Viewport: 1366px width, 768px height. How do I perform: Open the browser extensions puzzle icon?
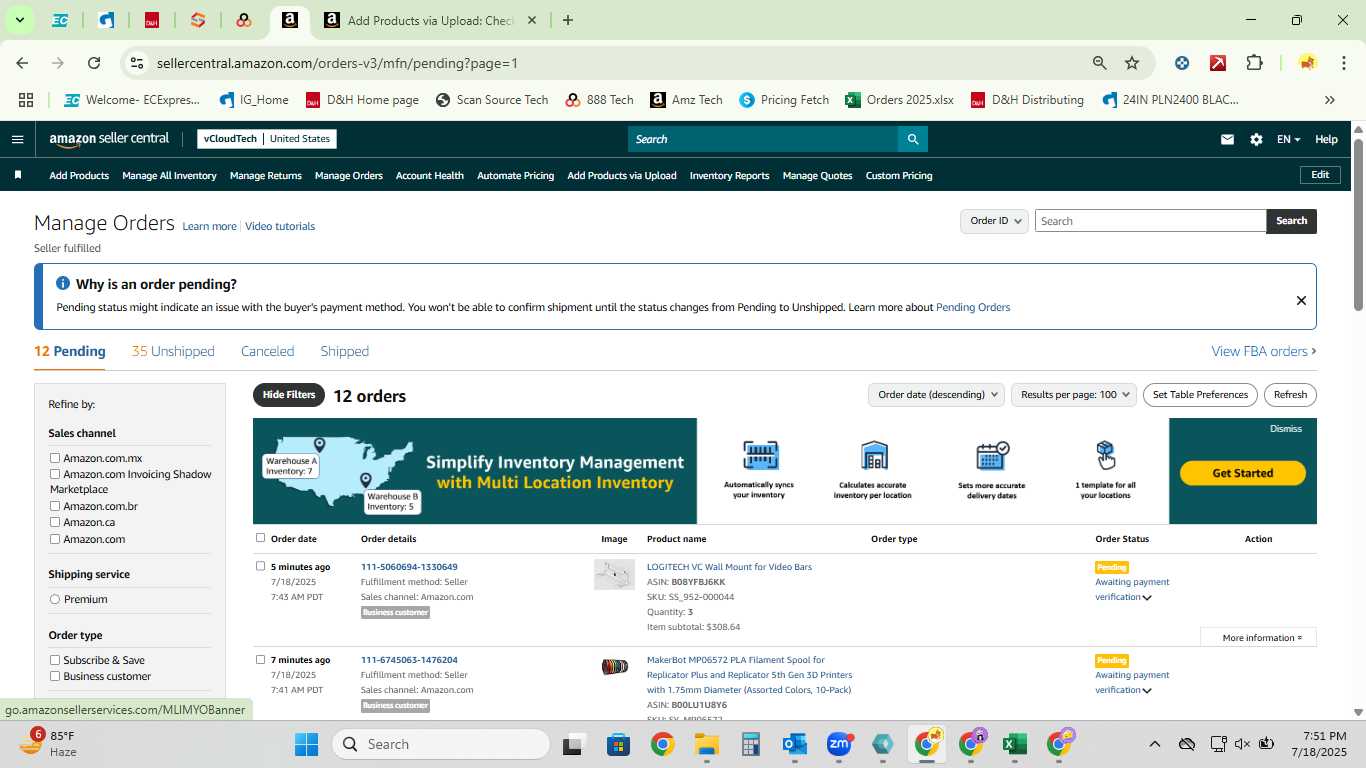click(x=1254, y=63)
